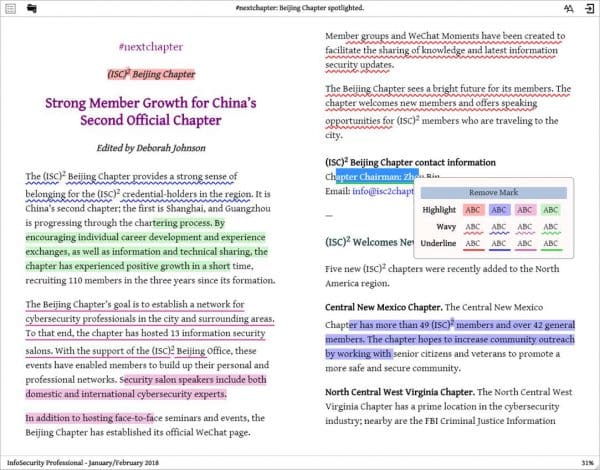Apply the blue wavy underline style
600x470 pixels.
[499, 227]
